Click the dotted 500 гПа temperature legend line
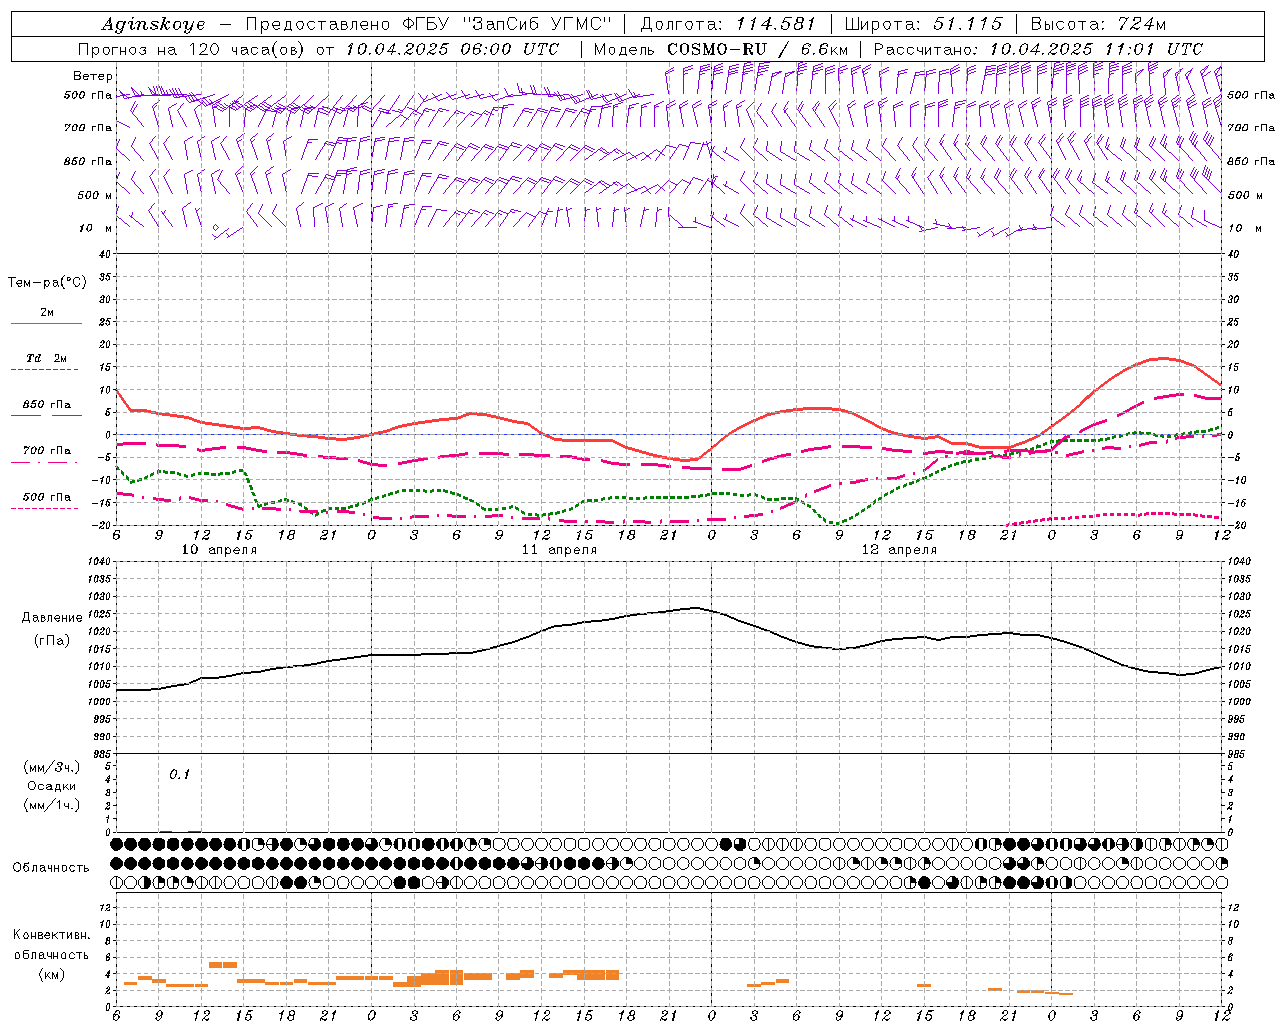 (x=44, y=508)
